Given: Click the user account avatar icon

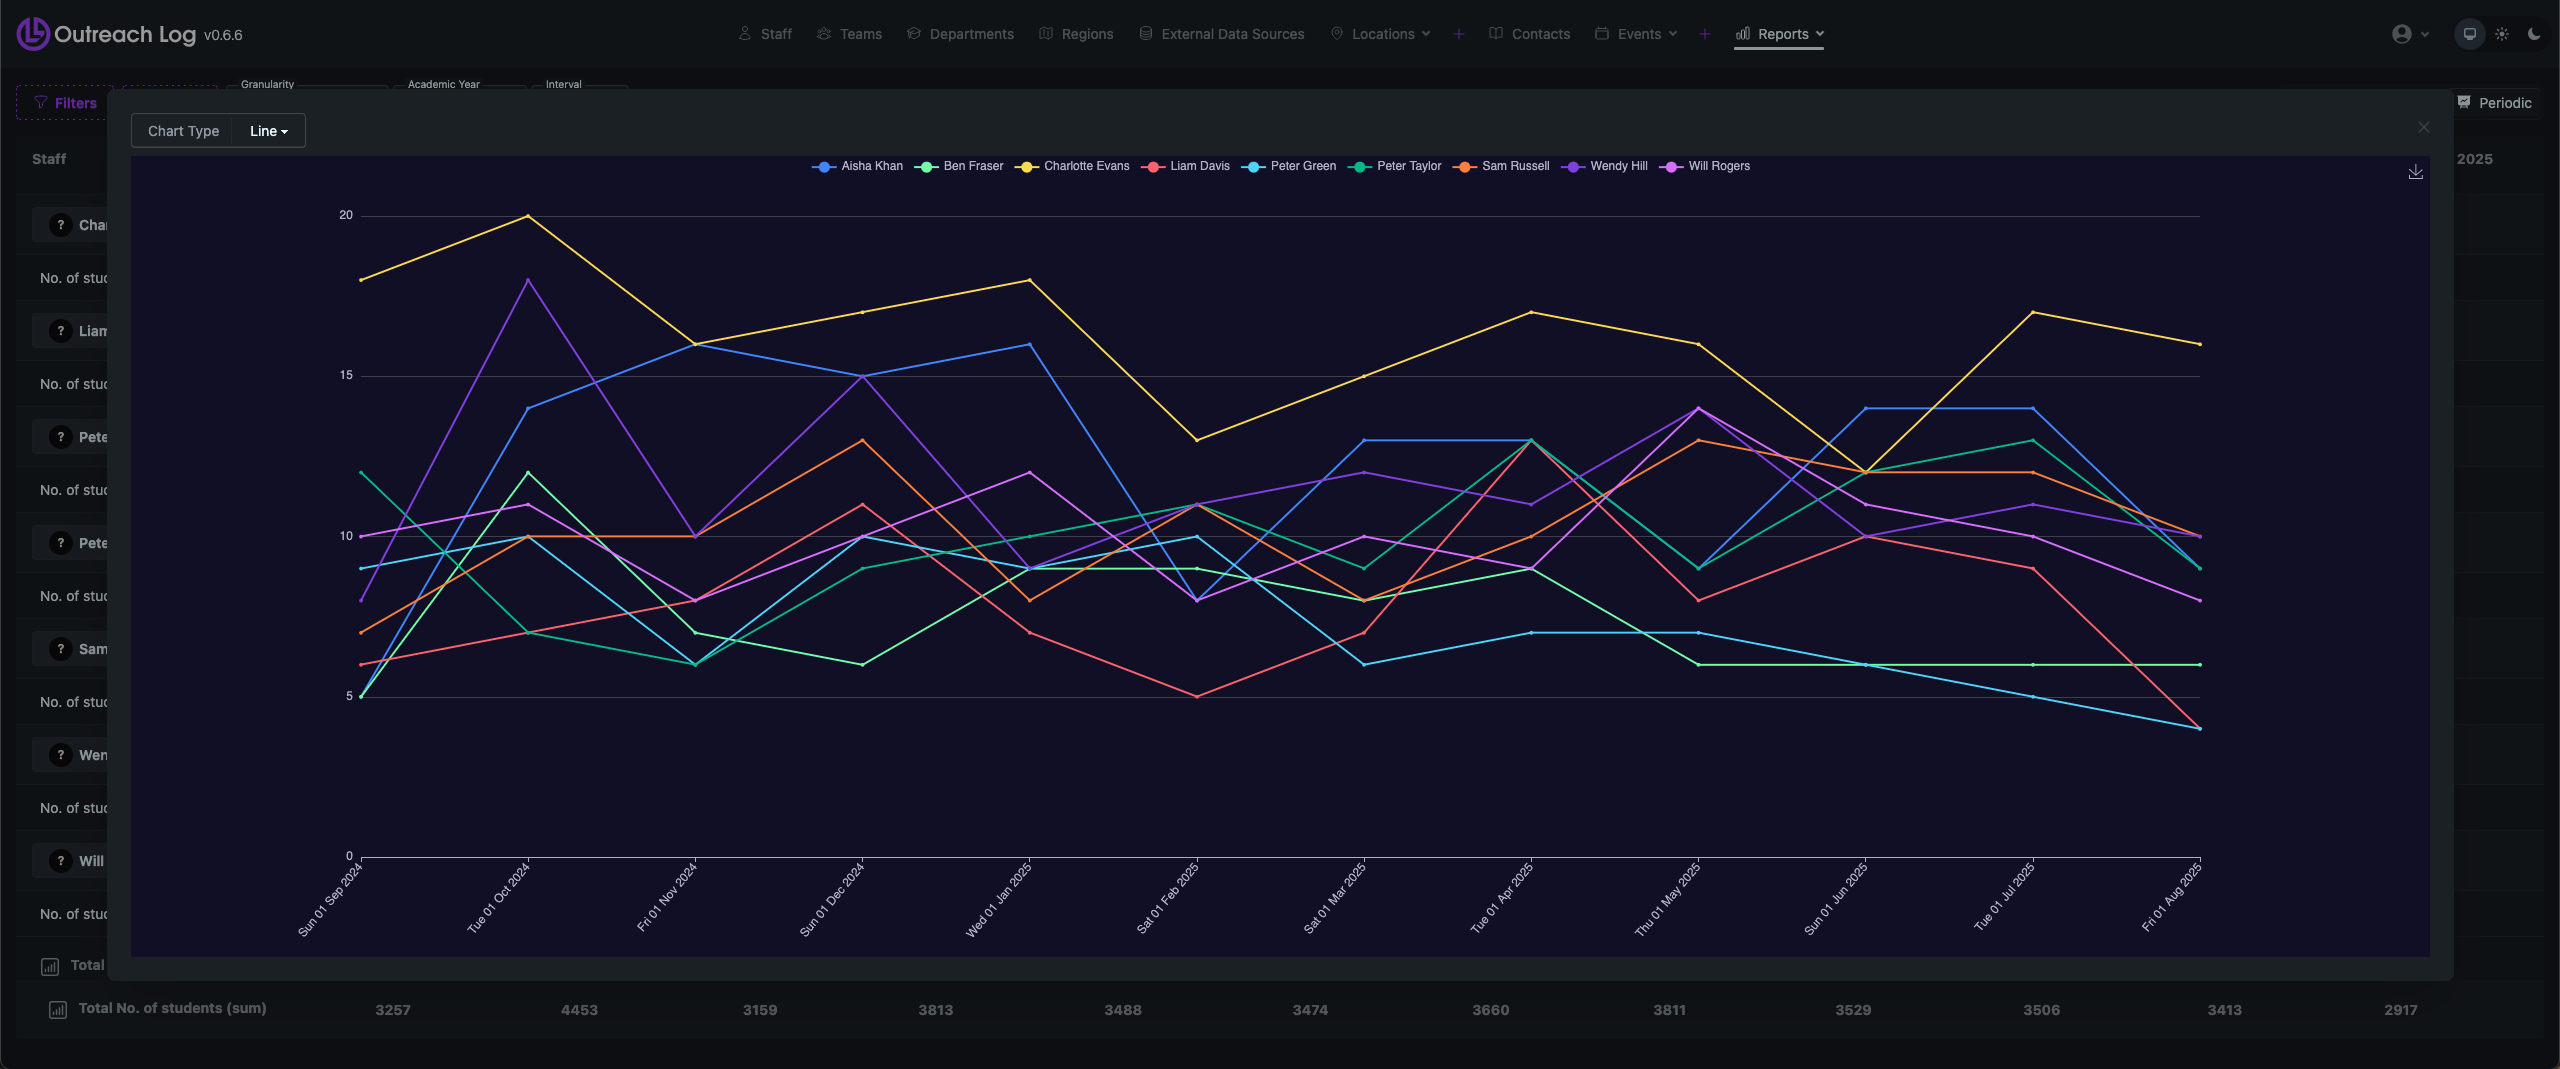Looking at the screenshot, I should (x=2402, y=34).
